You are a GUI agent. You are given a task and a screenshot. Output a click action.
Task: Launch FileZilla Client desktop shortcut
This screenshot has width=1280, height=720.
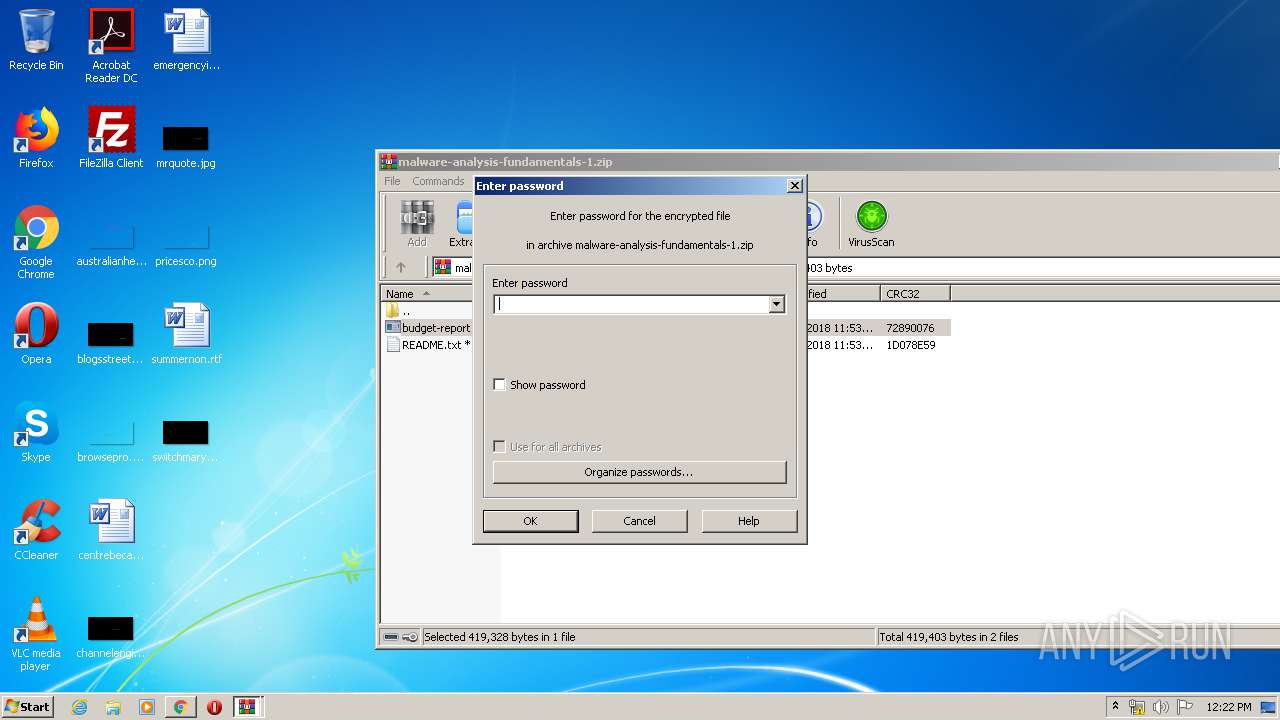(111, 138)
